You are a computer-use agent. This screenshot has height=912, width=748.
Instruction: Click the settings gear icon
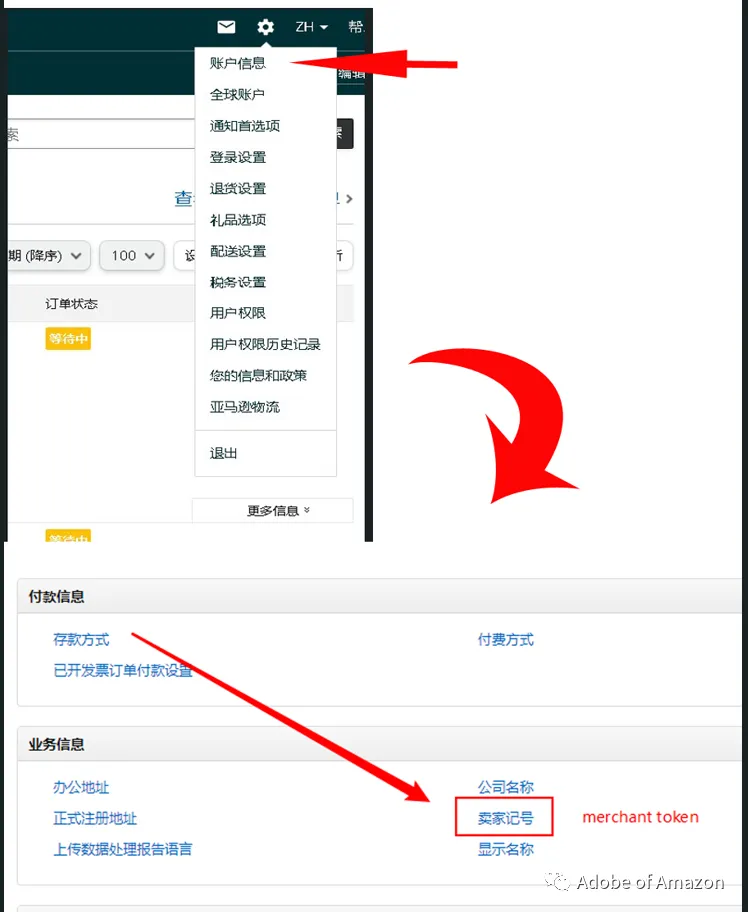click(266, 27)
